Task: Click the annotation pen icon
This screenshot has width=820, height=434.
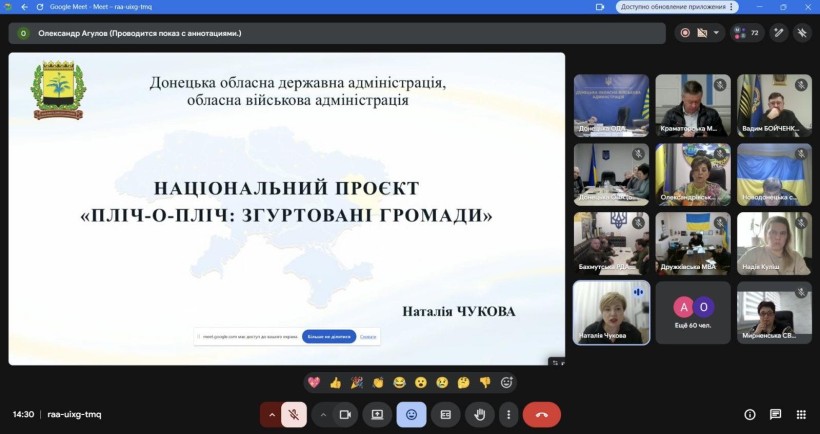Action: pyautogui.click(x=779, y=33)
